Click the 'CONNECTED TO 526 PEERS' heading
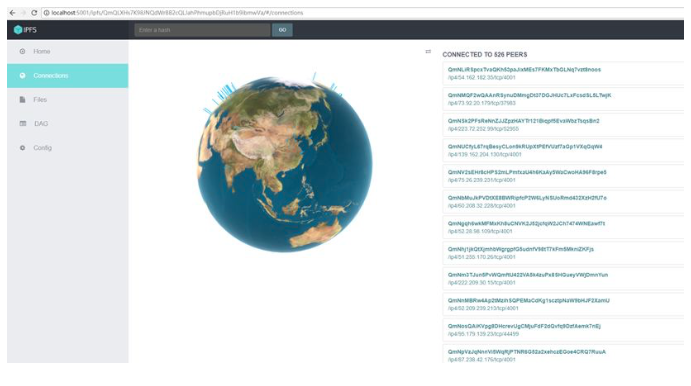The height and width of the screenshot is (386, 691). [x=485, y=55]
